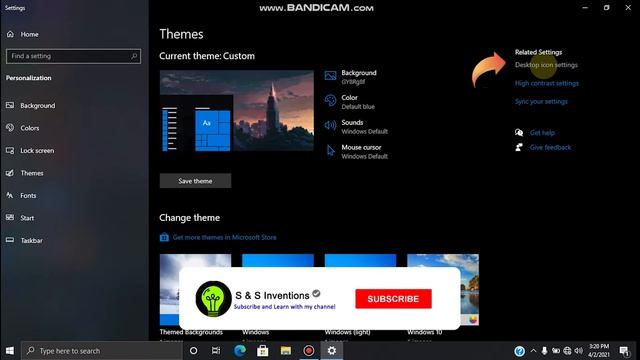
Task: Click the taskbar search box
Action: (x=101, y=351)
